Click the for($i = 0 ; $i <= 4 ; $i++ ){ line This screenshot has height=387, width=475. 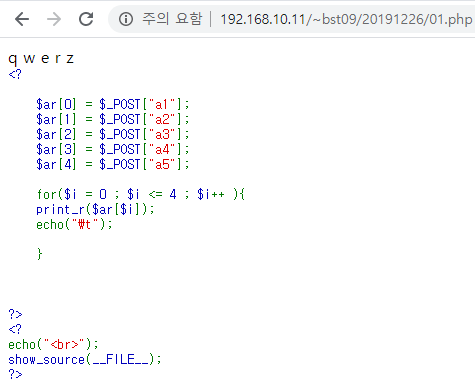point(141,194)
